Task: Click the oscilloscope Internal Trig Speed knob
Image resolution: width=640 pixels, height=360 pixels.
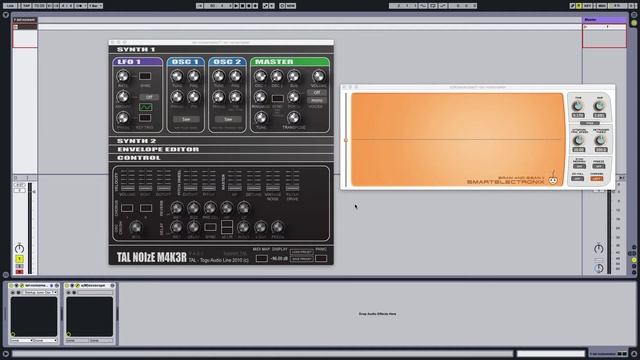Action: coord(579,141)
